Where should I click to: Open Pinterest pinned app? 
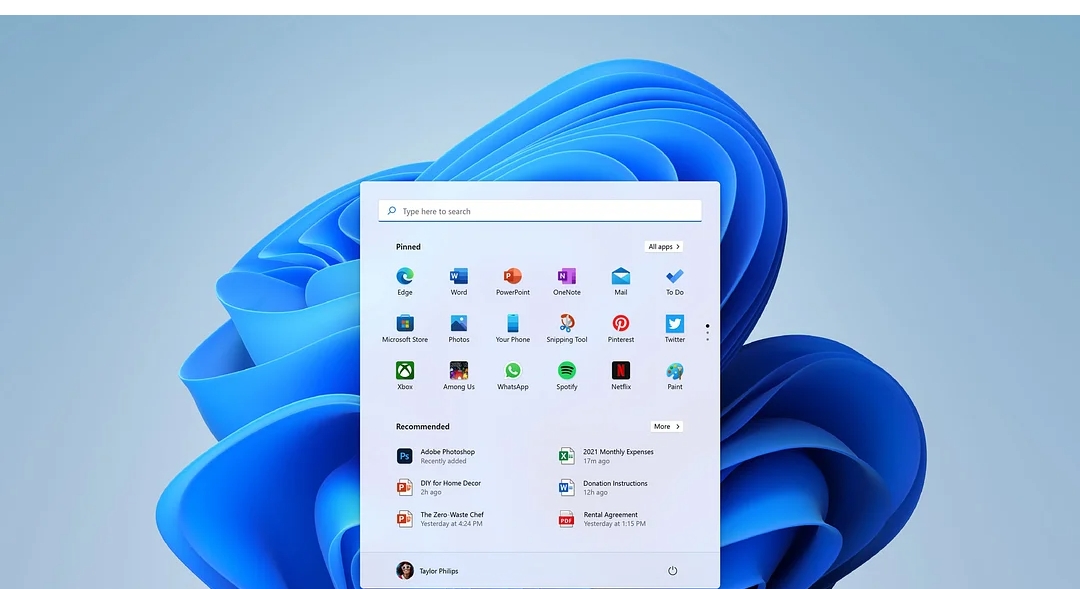tap(621, 323)
